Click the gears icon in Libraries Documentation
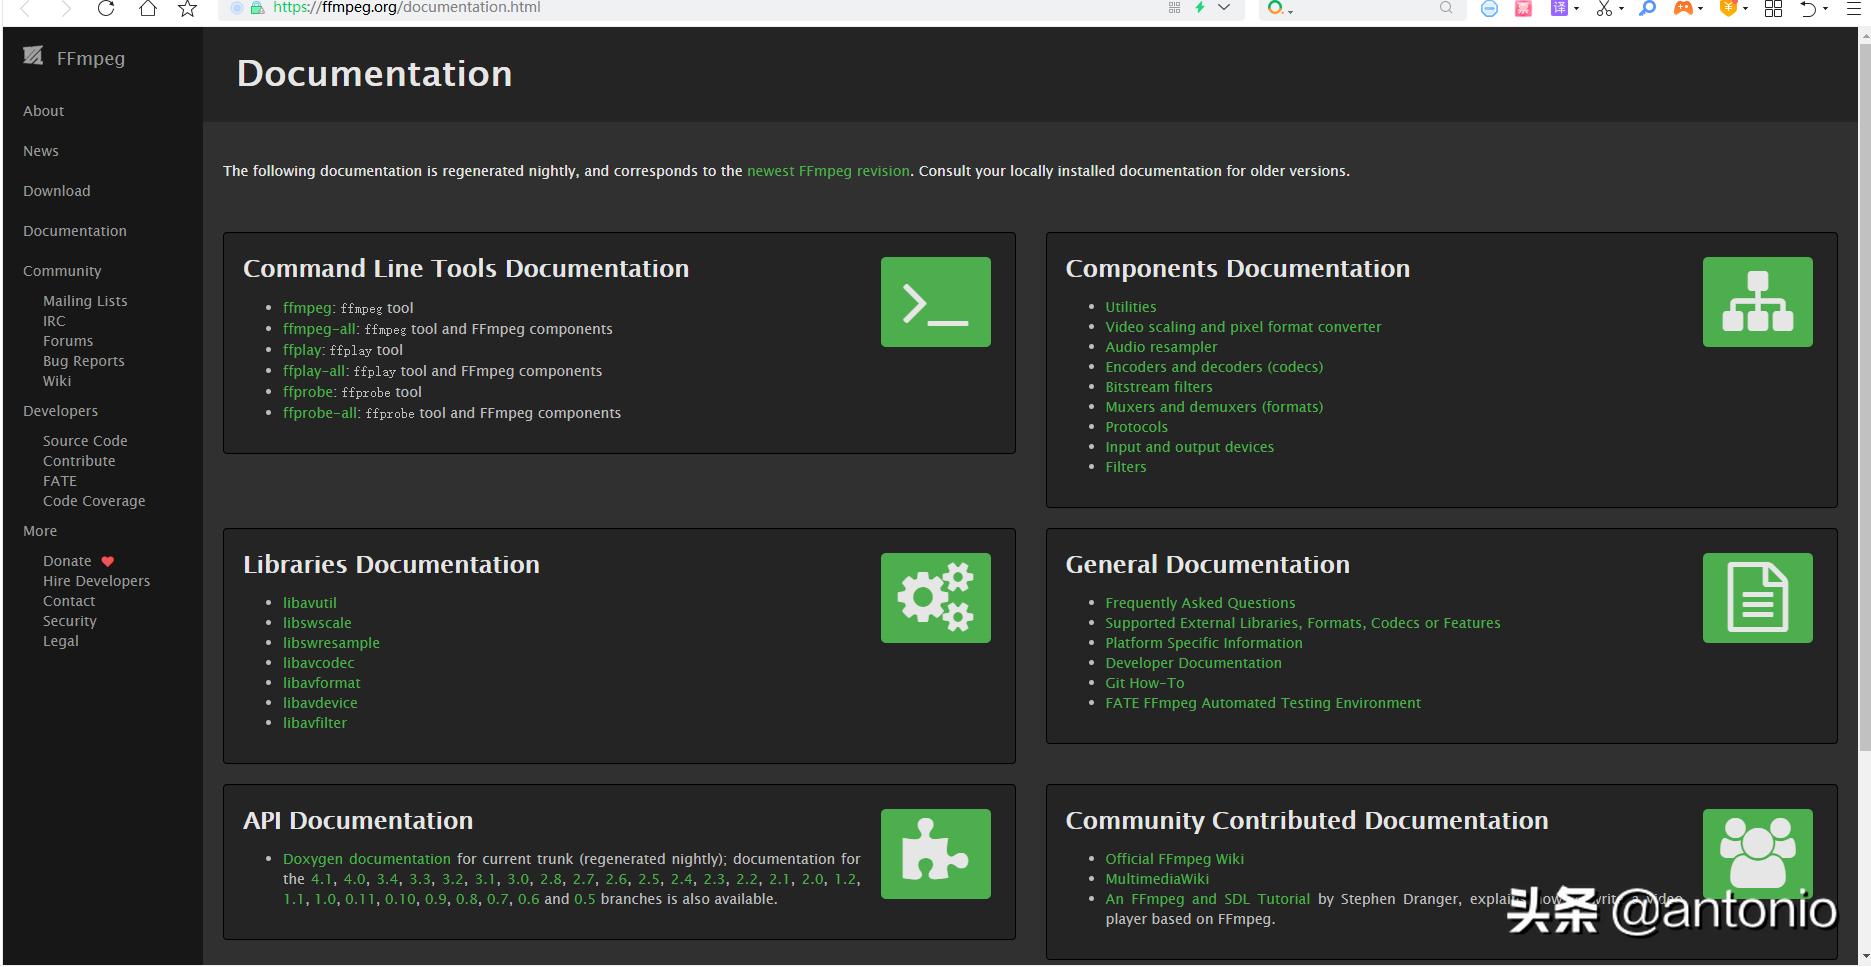Image resolution: width=1871 pixels, height=967 pixels. point(935,598)
